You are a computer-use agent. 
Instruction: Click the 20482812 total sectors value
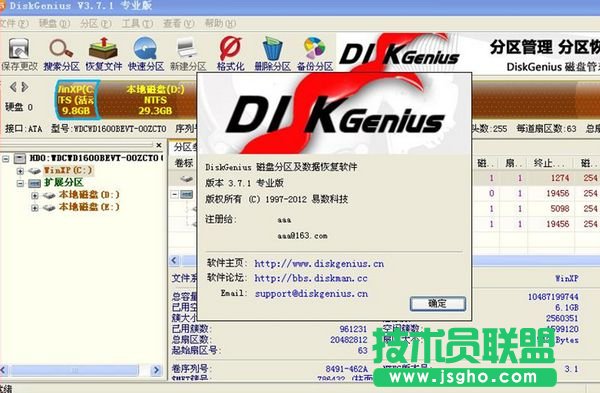tap(349, 340)
